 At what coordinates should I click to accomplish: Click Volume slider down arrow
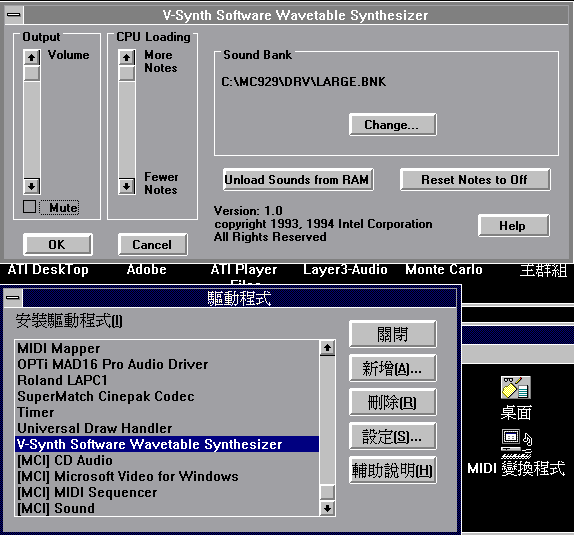[x=32, y=186]
